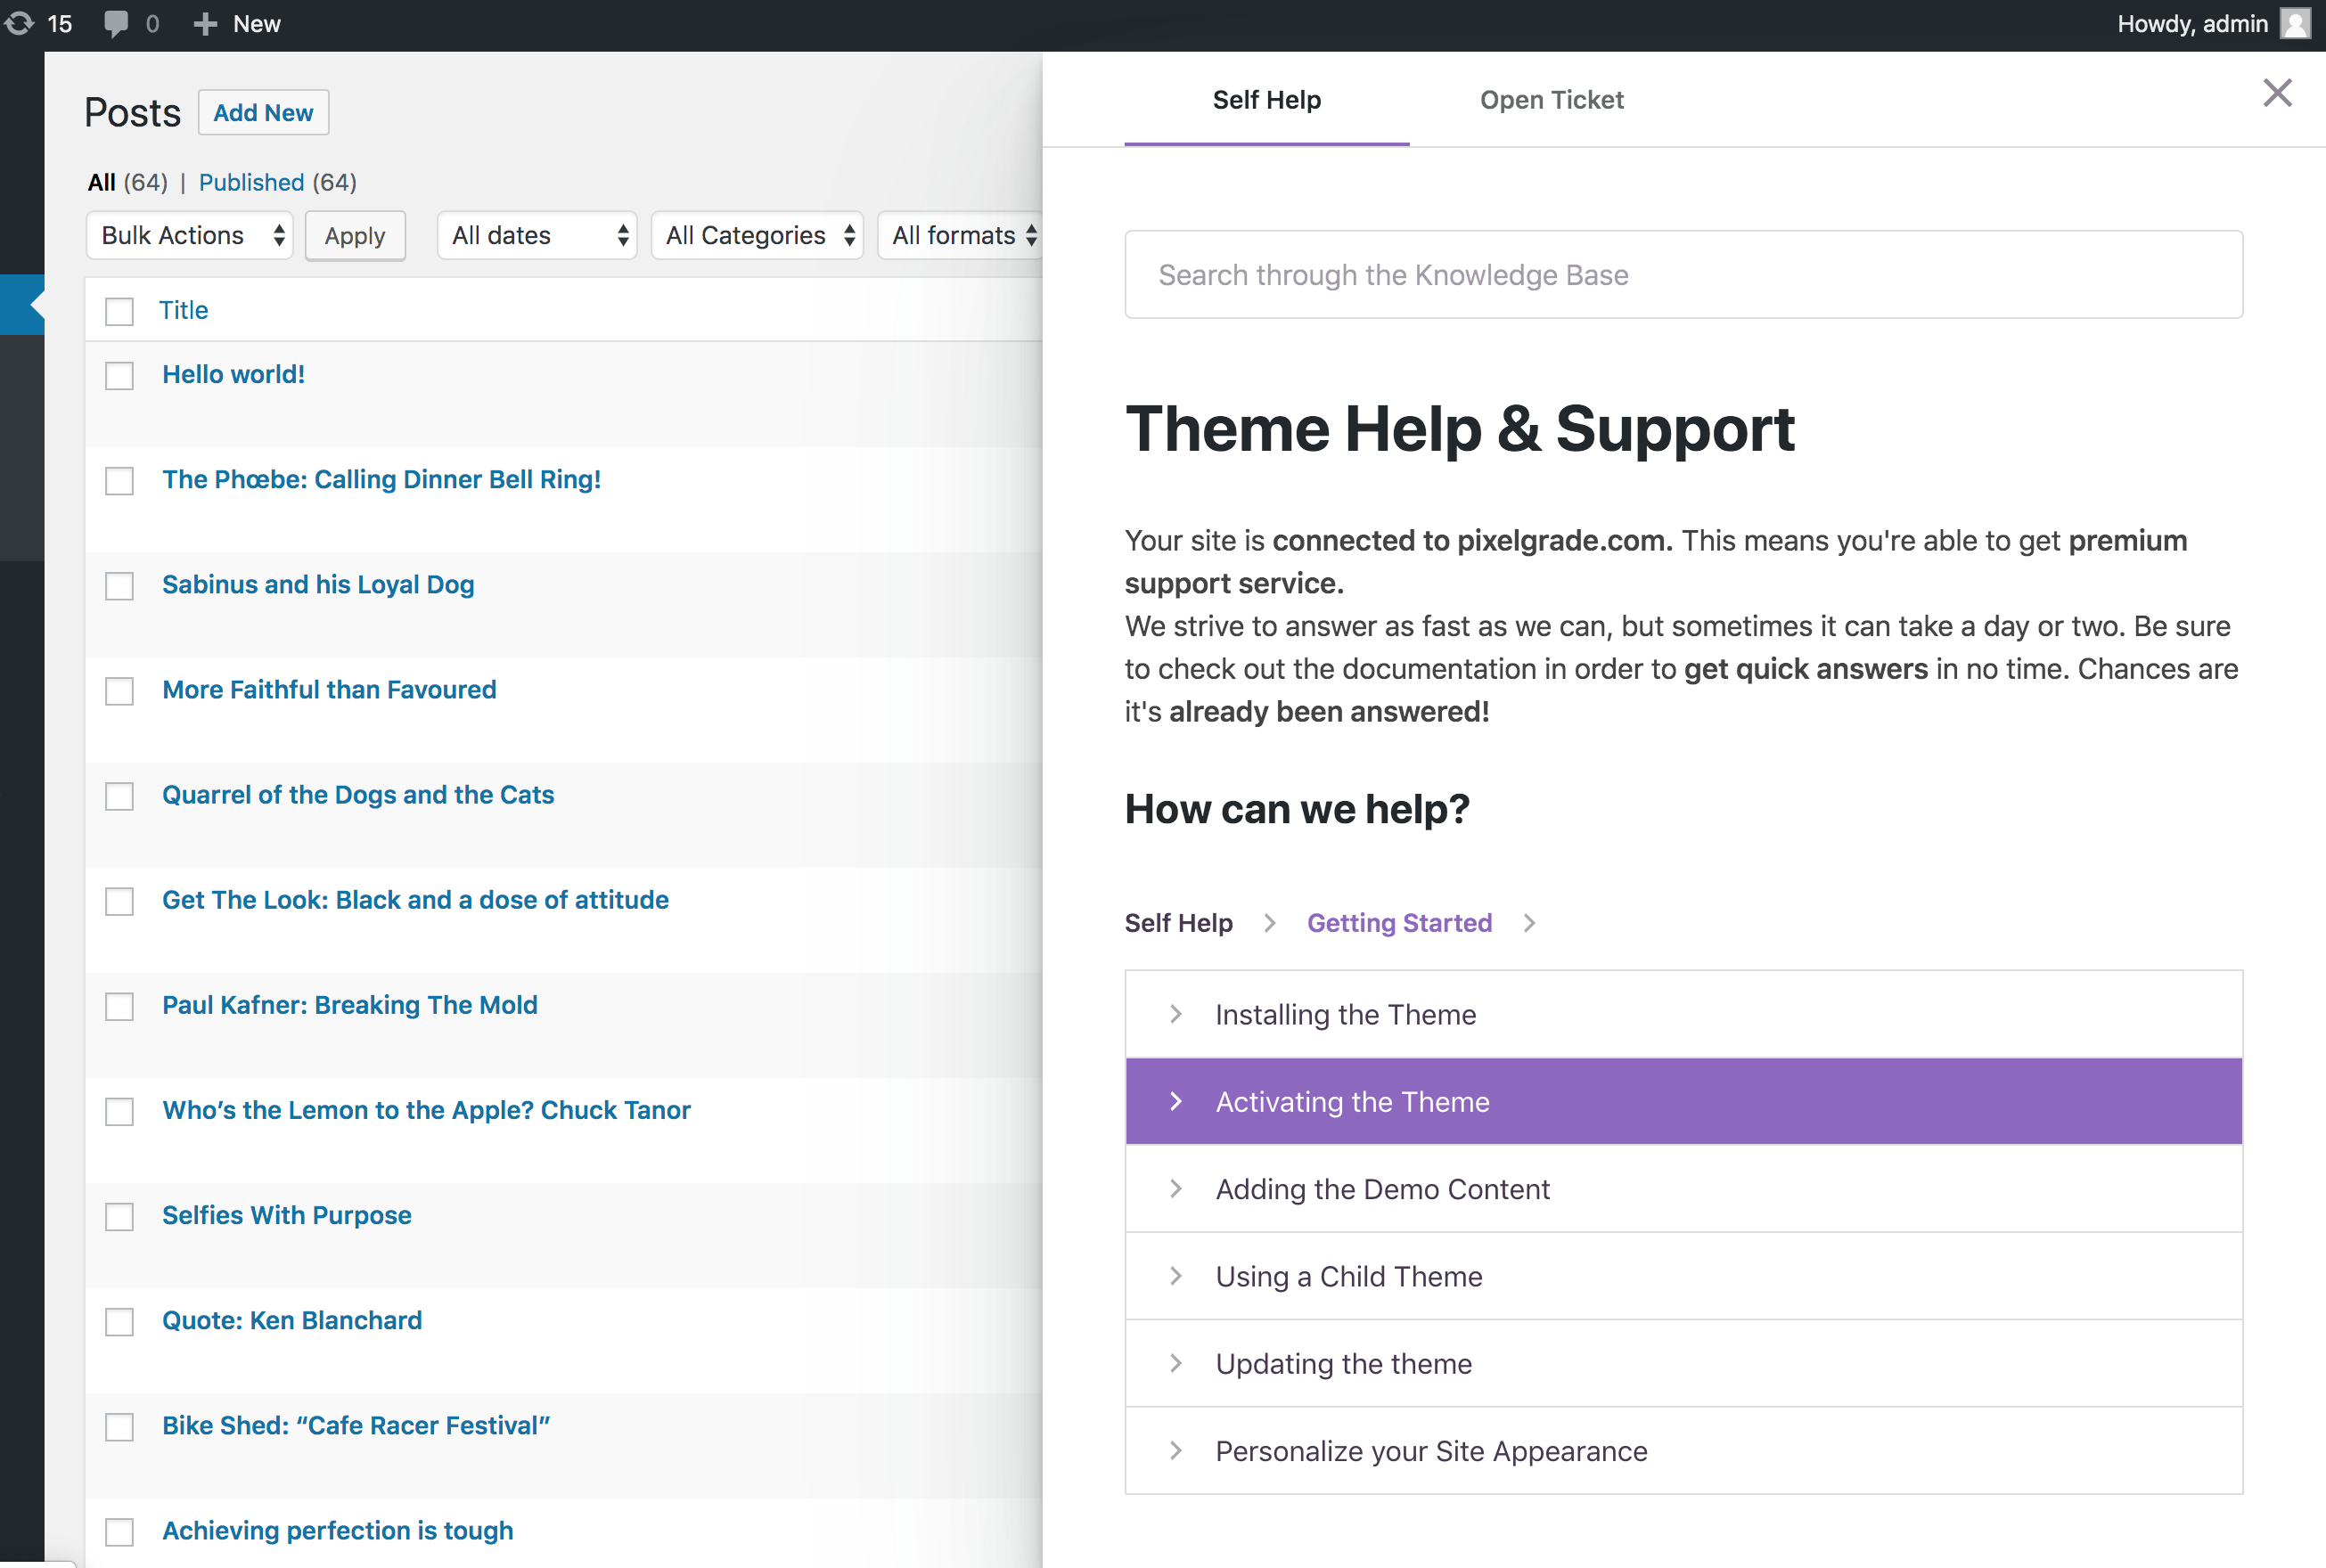Focus the Knowledge Base search field
The height and width of the screenshot is (1568, 2326).
(x=1683, y=275)
